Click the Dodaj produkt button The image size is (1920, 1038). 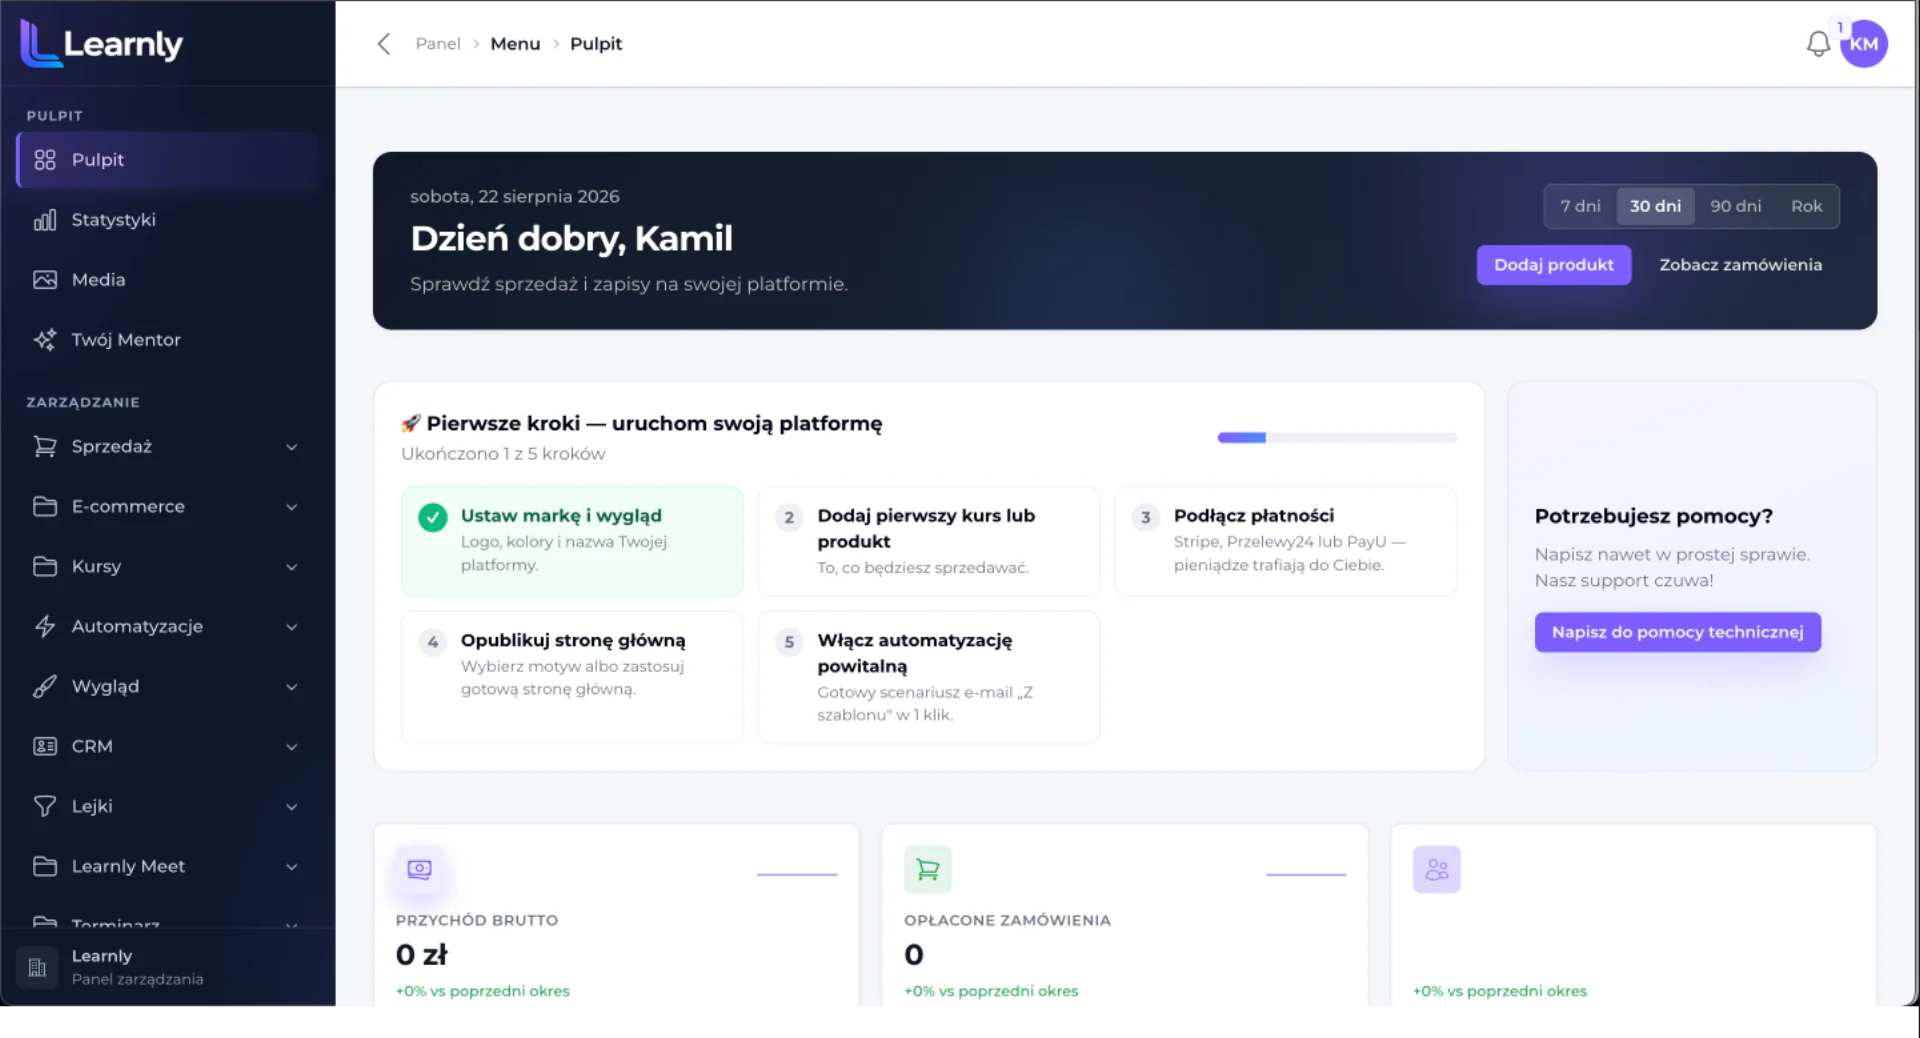[x=1554, y=265]
